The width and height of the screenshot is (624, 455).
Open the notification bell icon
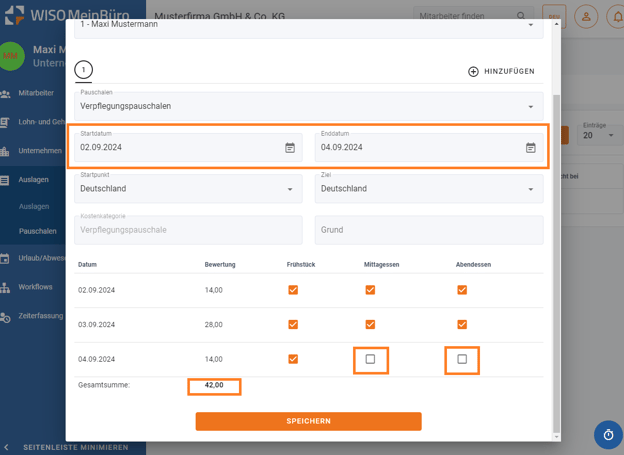(x=617, y=17)
